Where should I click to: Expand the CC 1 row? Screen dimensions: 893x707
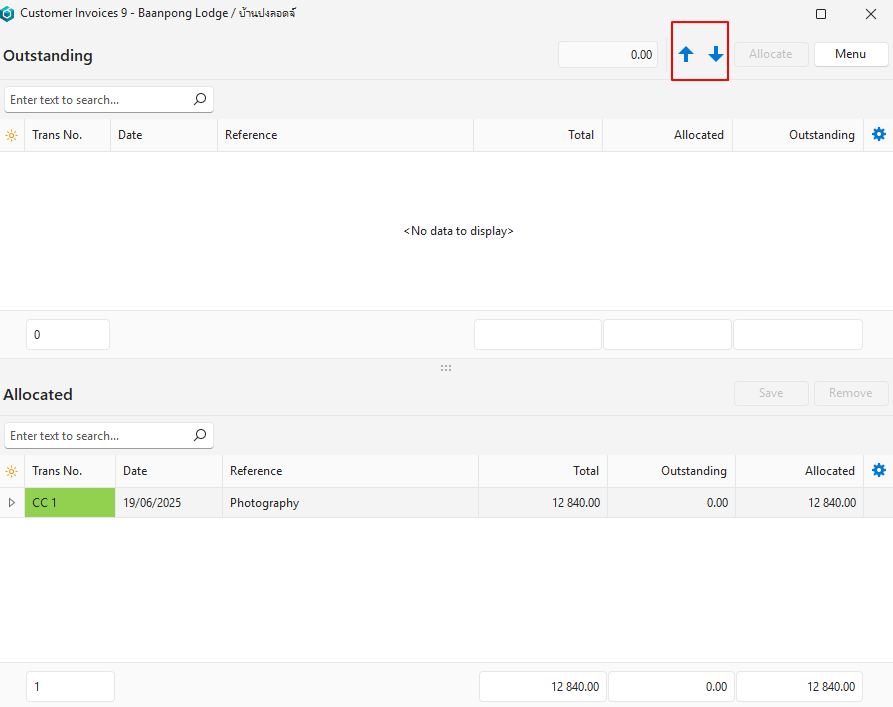click(x=12, y=503)
